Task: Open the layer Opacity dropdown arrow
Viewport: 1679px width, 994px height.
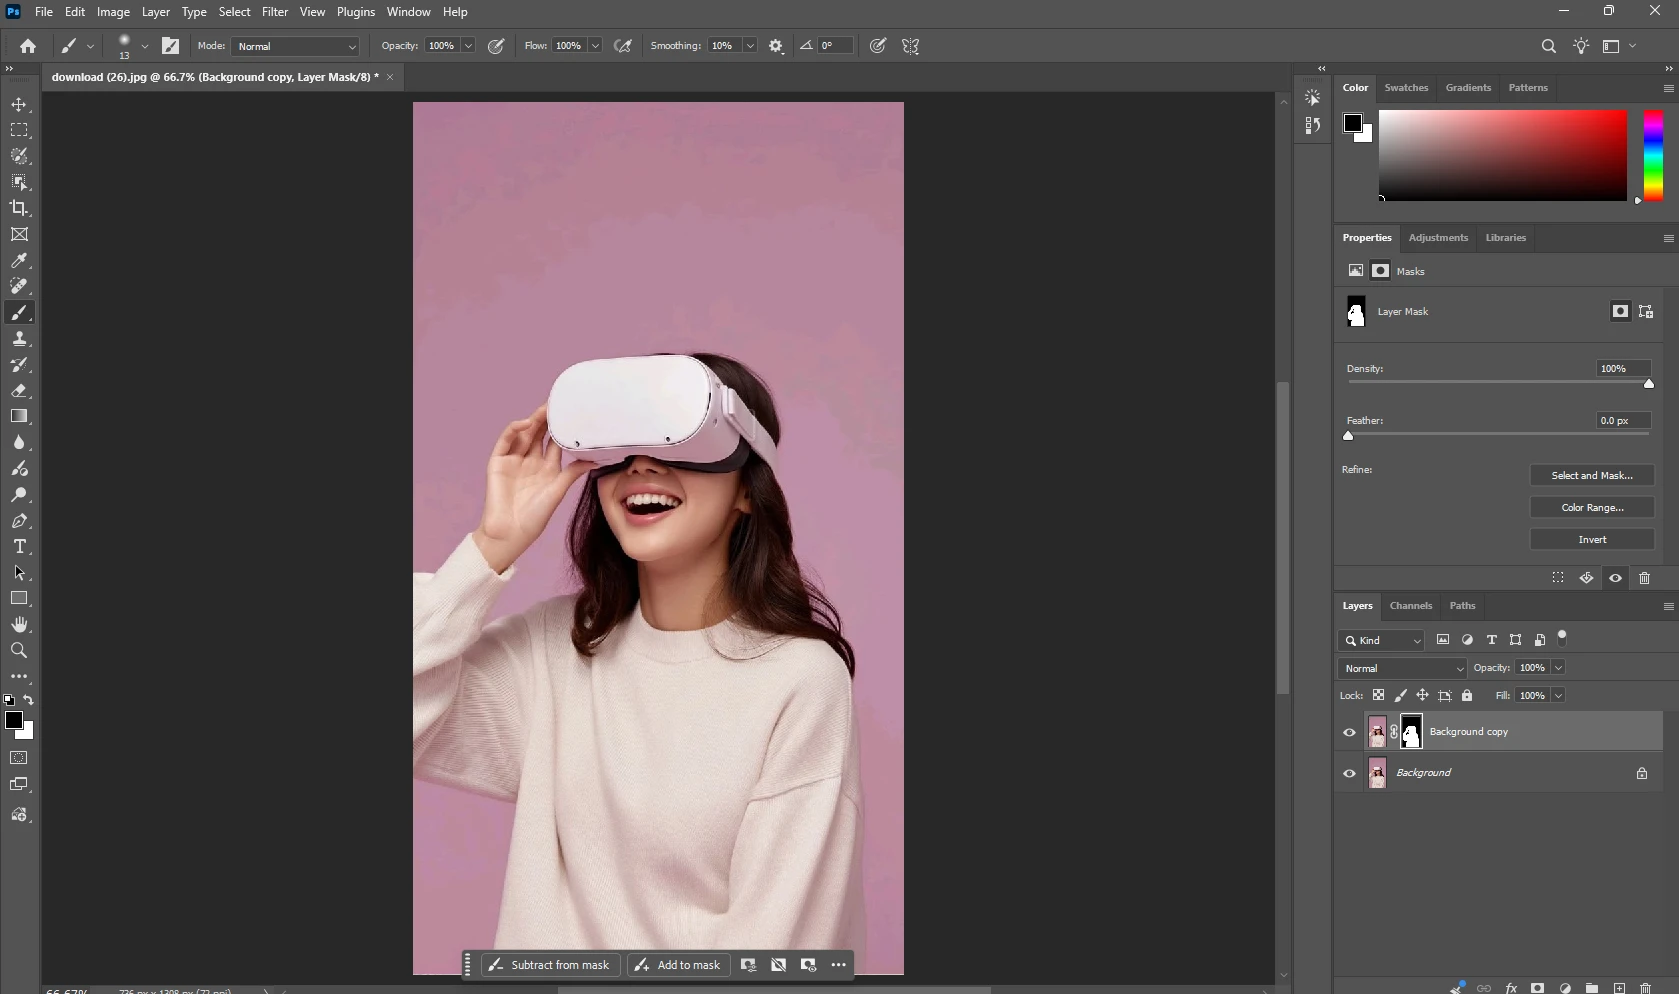Action: tap(1558, 668)
